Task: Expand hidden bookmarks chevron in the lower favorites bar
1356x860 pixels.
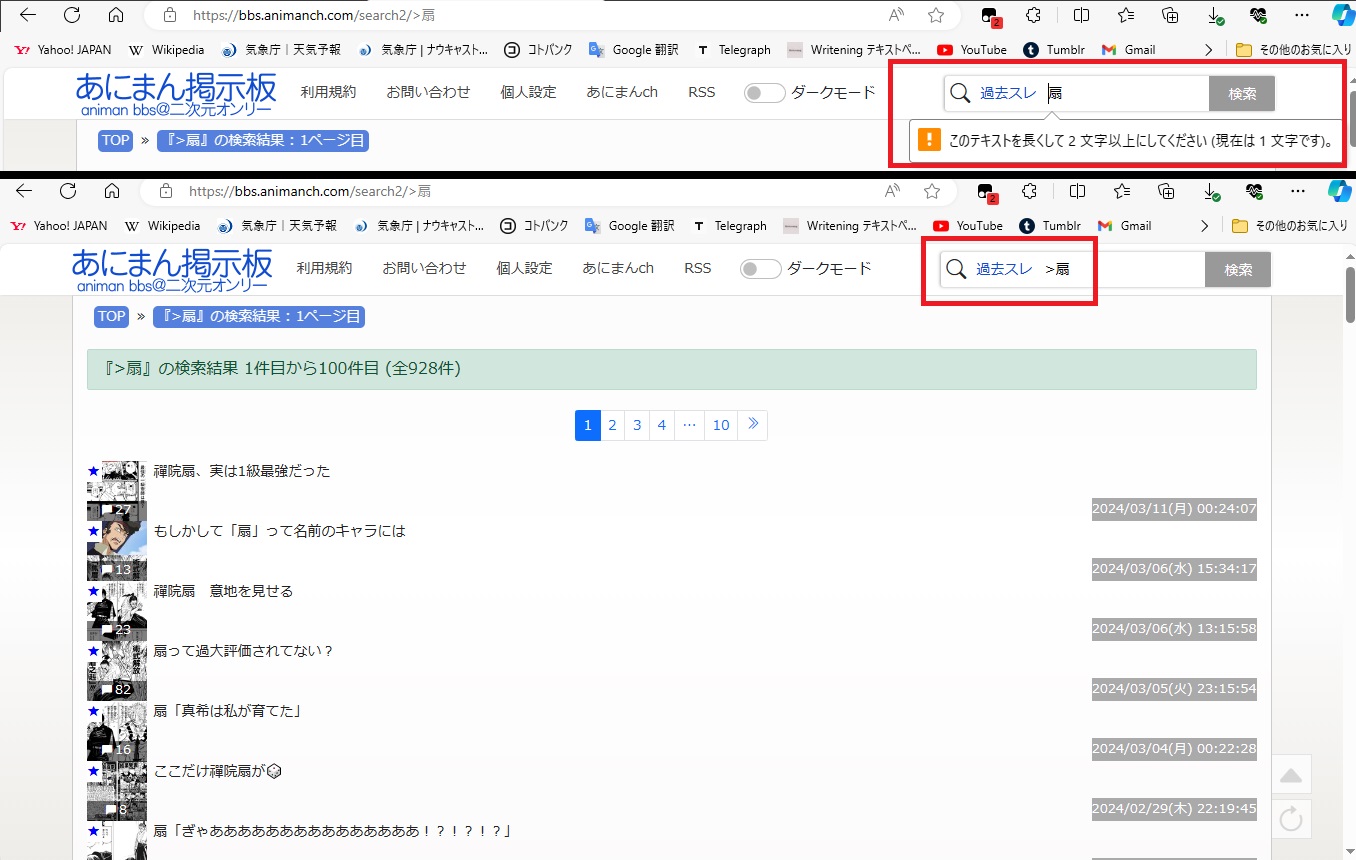Action: [x=1204, y=226]
